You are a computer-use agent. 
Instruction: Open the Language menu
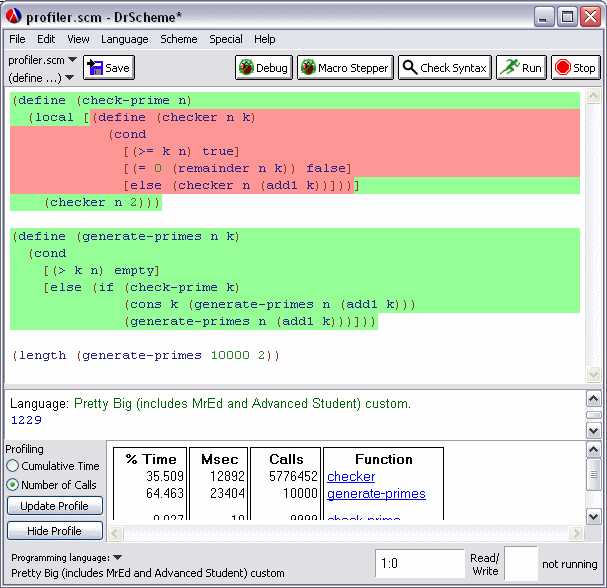tap(125, 39)
